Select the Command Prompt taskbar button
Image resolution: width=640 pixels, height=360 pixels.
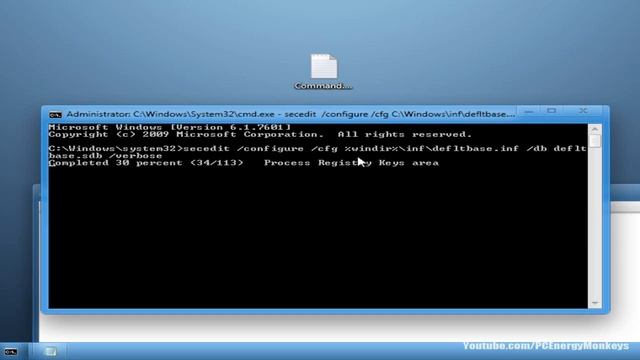(x=11, y=351)
